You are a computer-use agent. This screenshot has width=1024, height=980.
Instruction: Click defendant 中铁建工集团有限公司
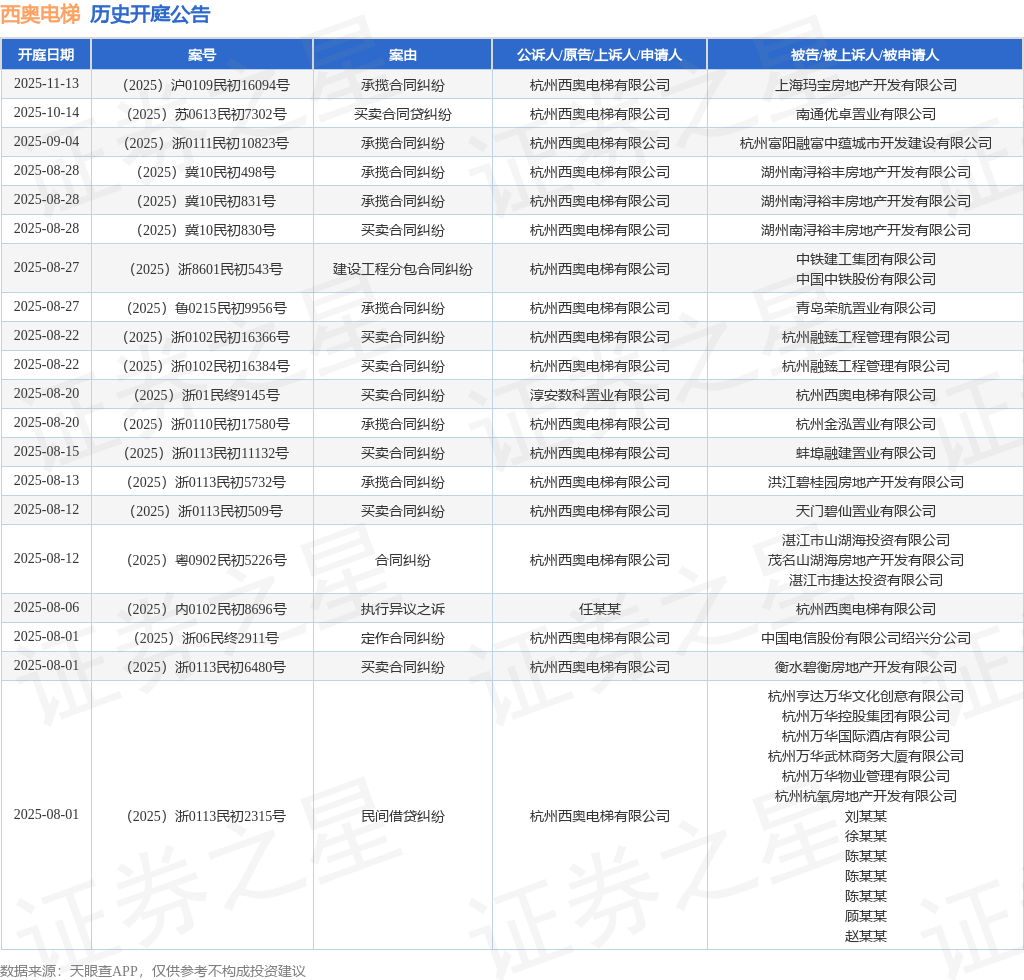click(865, 259)
